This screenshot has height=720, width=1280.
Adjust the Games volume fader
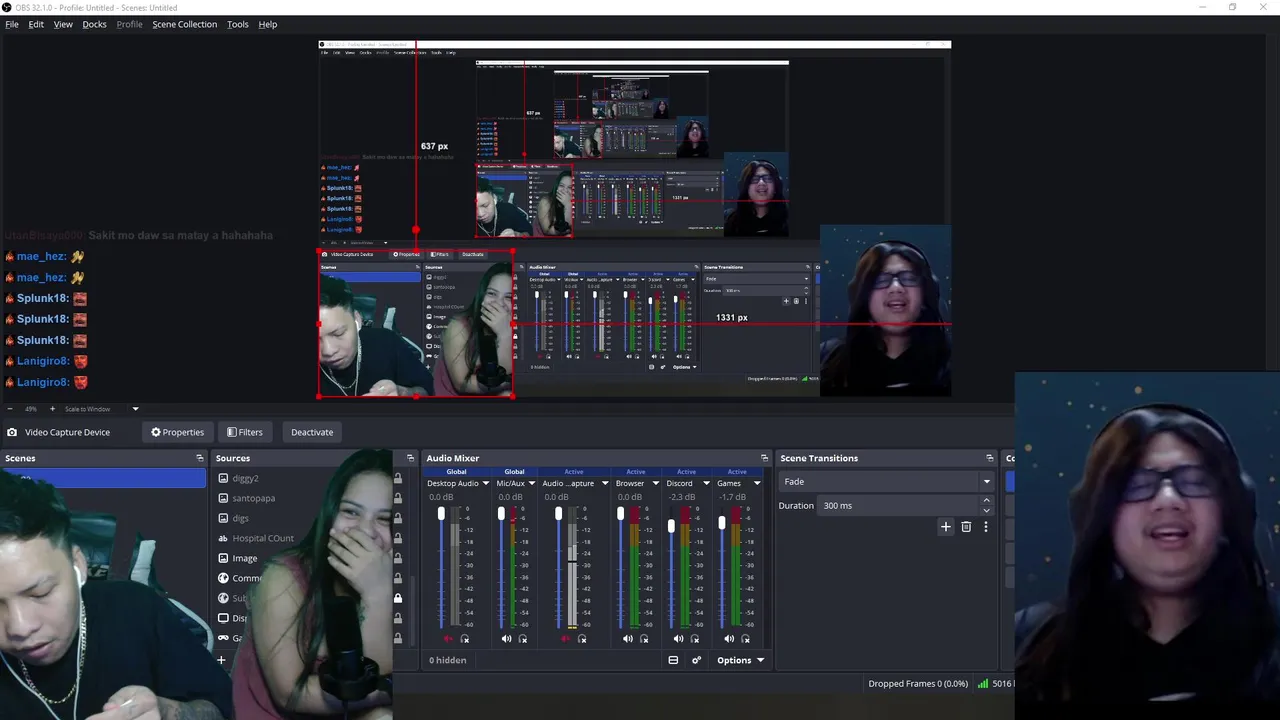pyautogui.click(x=722, y=523)
